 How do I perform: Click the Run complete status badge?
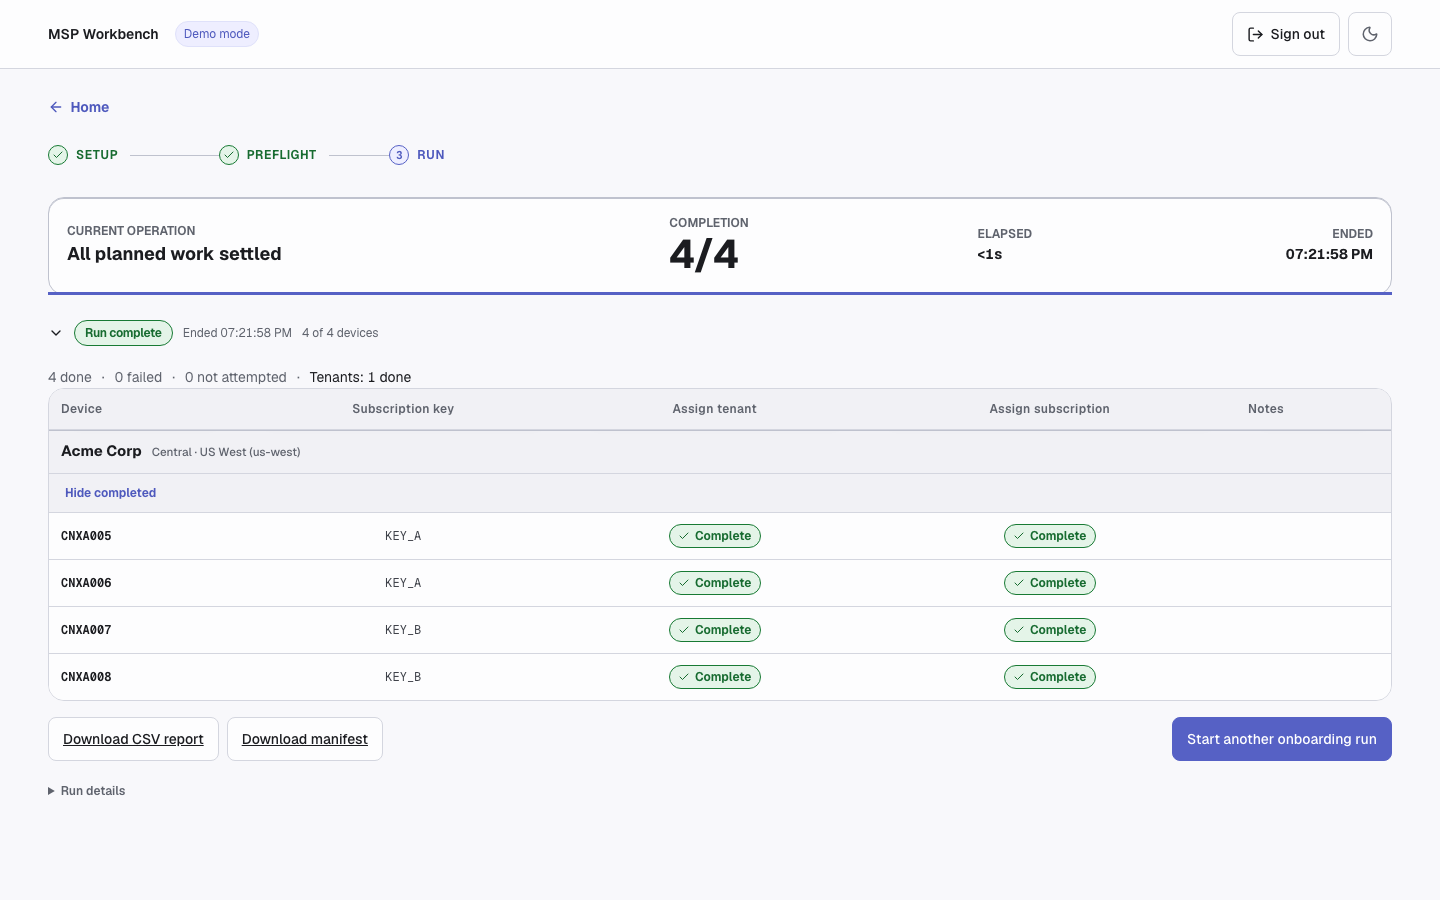coord(123,333)
